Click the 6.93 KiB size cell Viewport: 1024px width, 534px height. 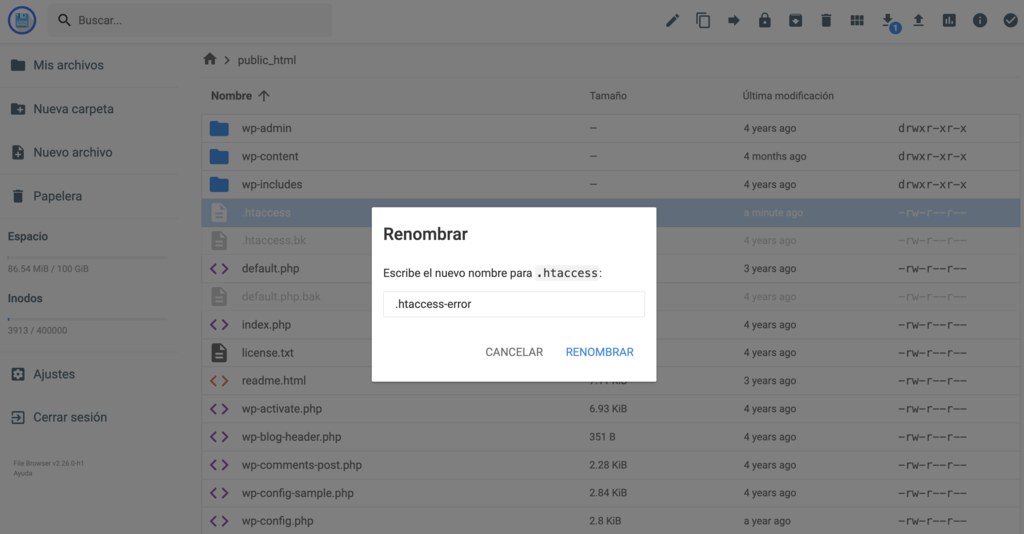tap(608, 409)
